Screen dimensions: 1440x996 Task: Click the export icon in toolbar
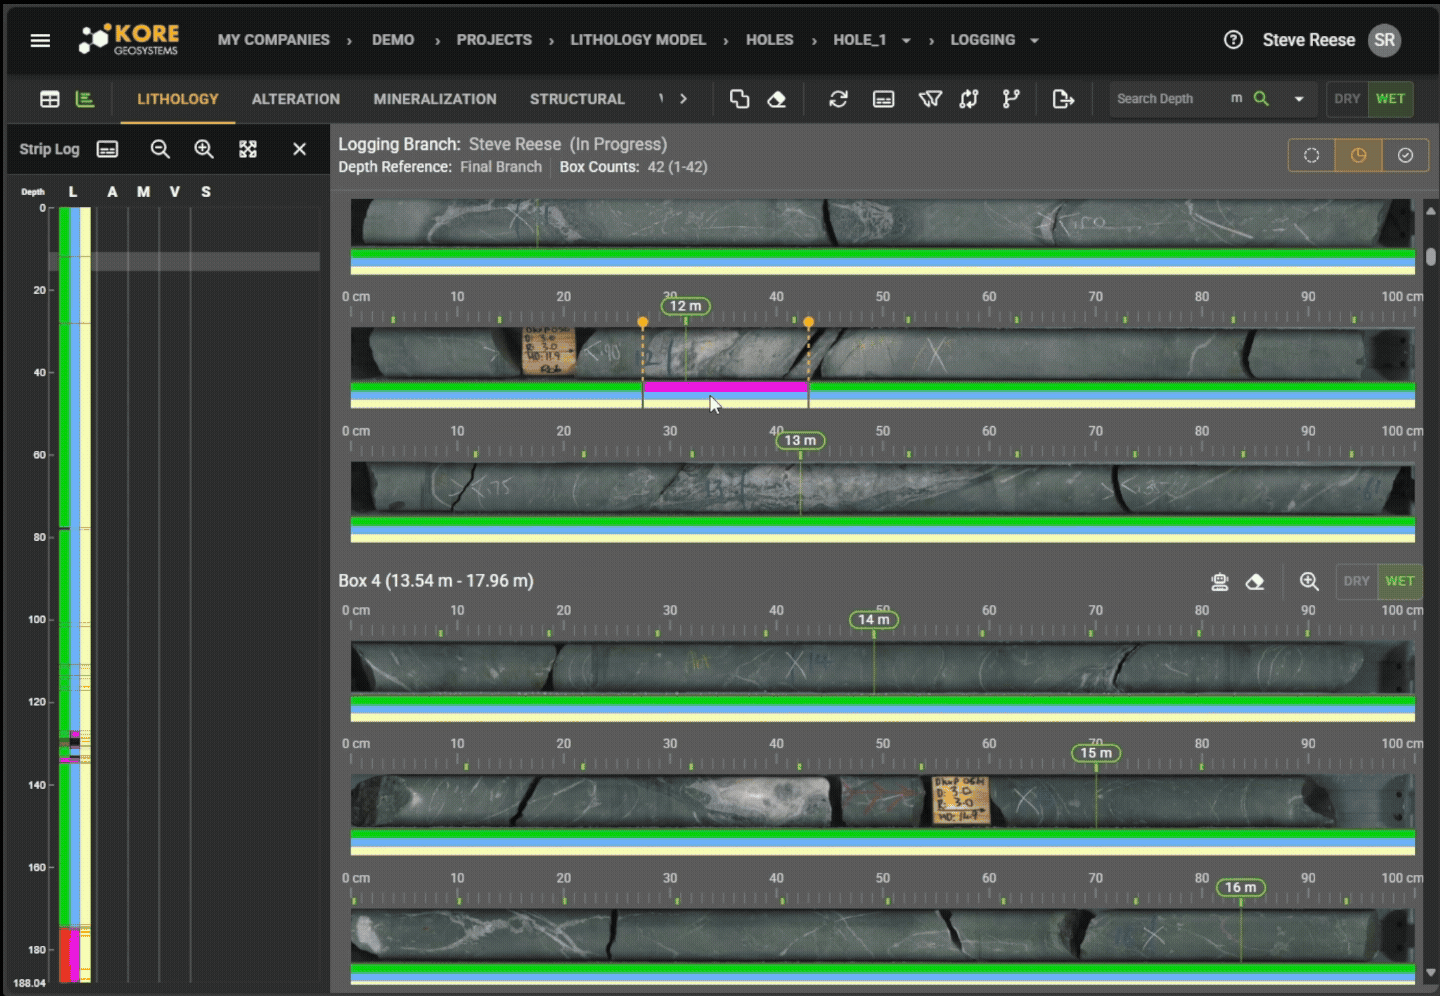[1063, 99]
